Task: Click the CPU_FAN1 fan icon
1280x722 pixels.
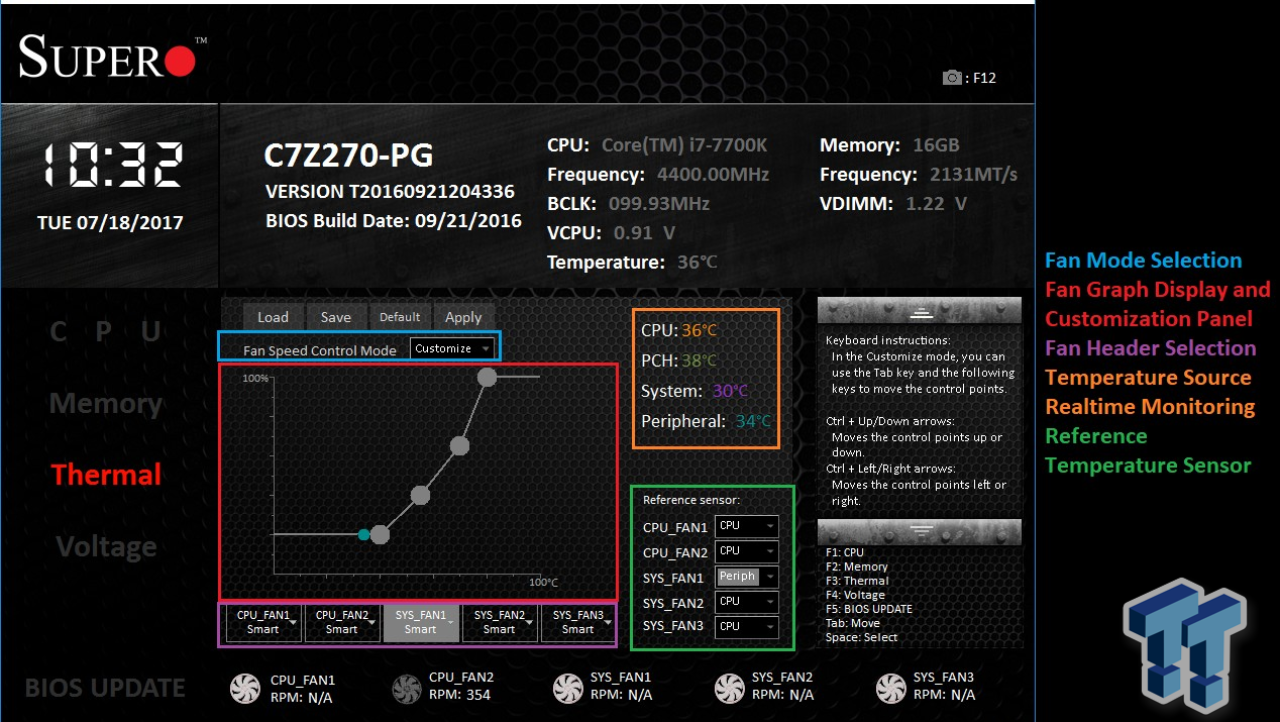Action: [245, 688]
